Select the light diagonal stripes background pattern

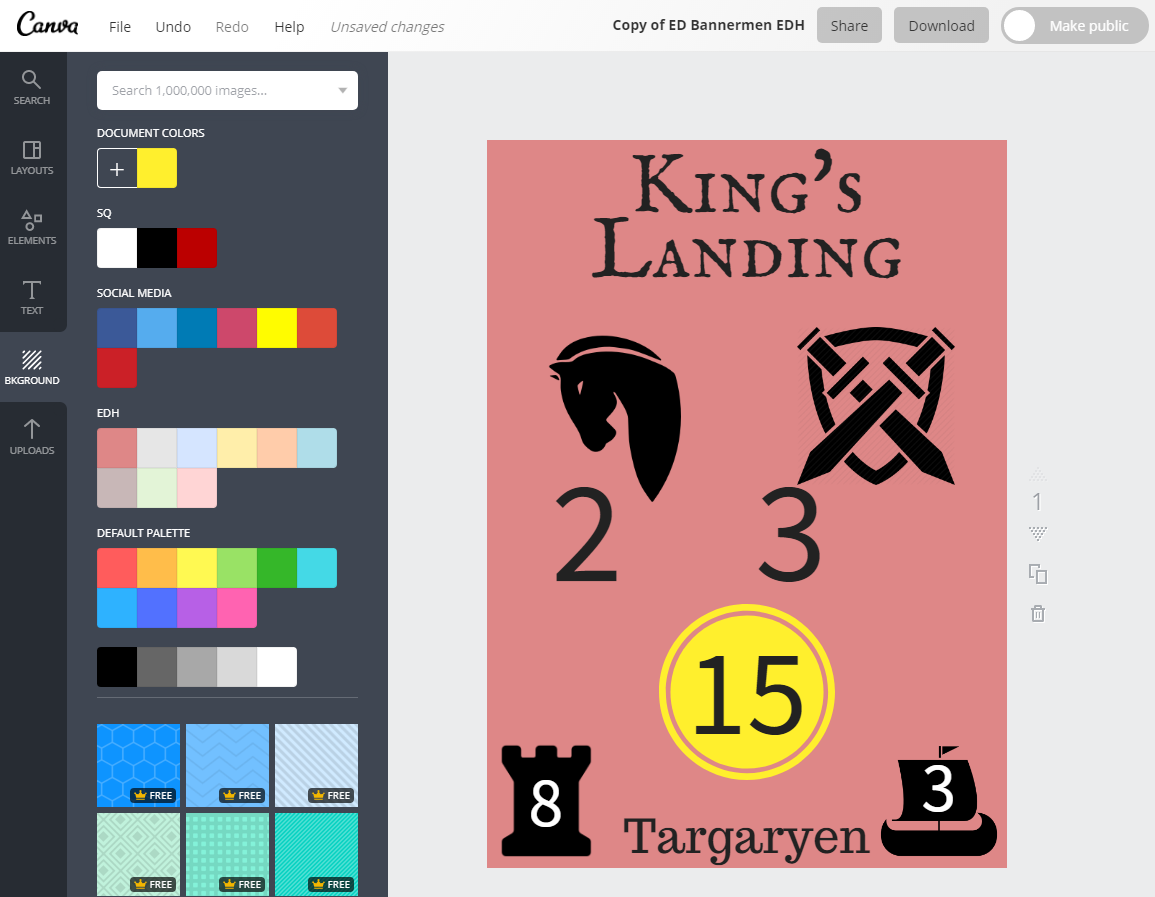click(317, 765)
